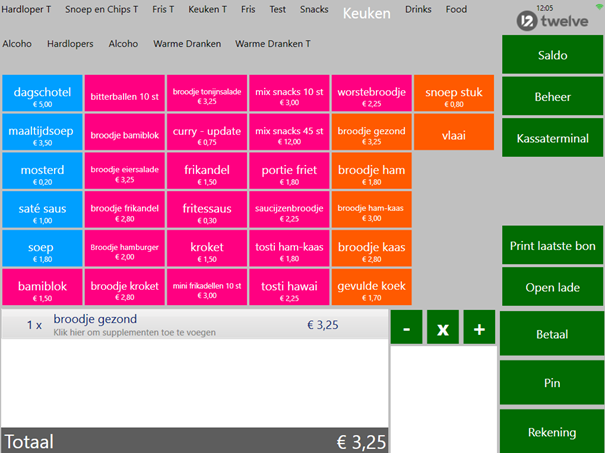Click Print laatste bon
605x453 pixels.
click(551, 245)
